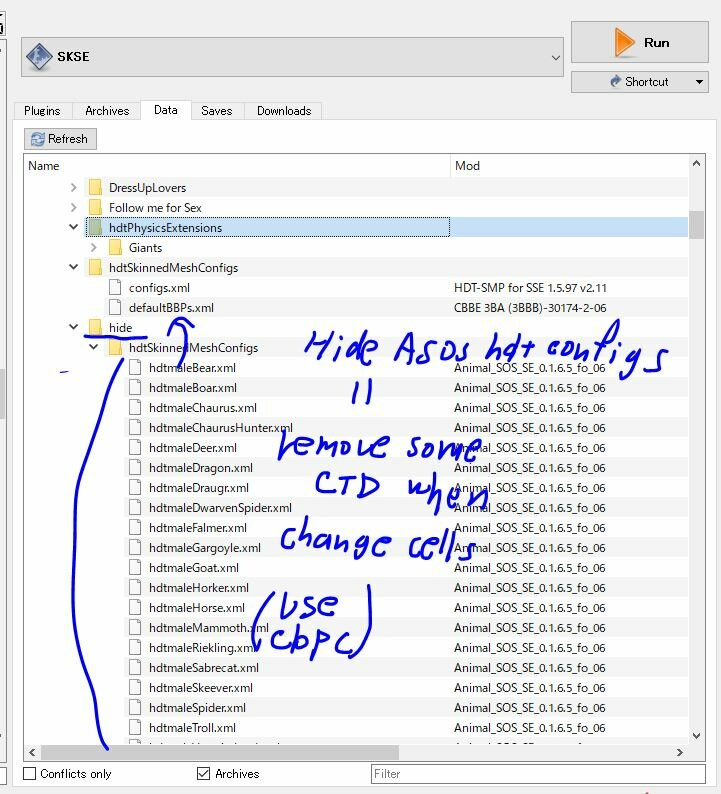The width and height of the screenshot is (721, 794).
Task: Click the Shortcut arrow icon
Action: pyautogui.click(x=615, y=81)
